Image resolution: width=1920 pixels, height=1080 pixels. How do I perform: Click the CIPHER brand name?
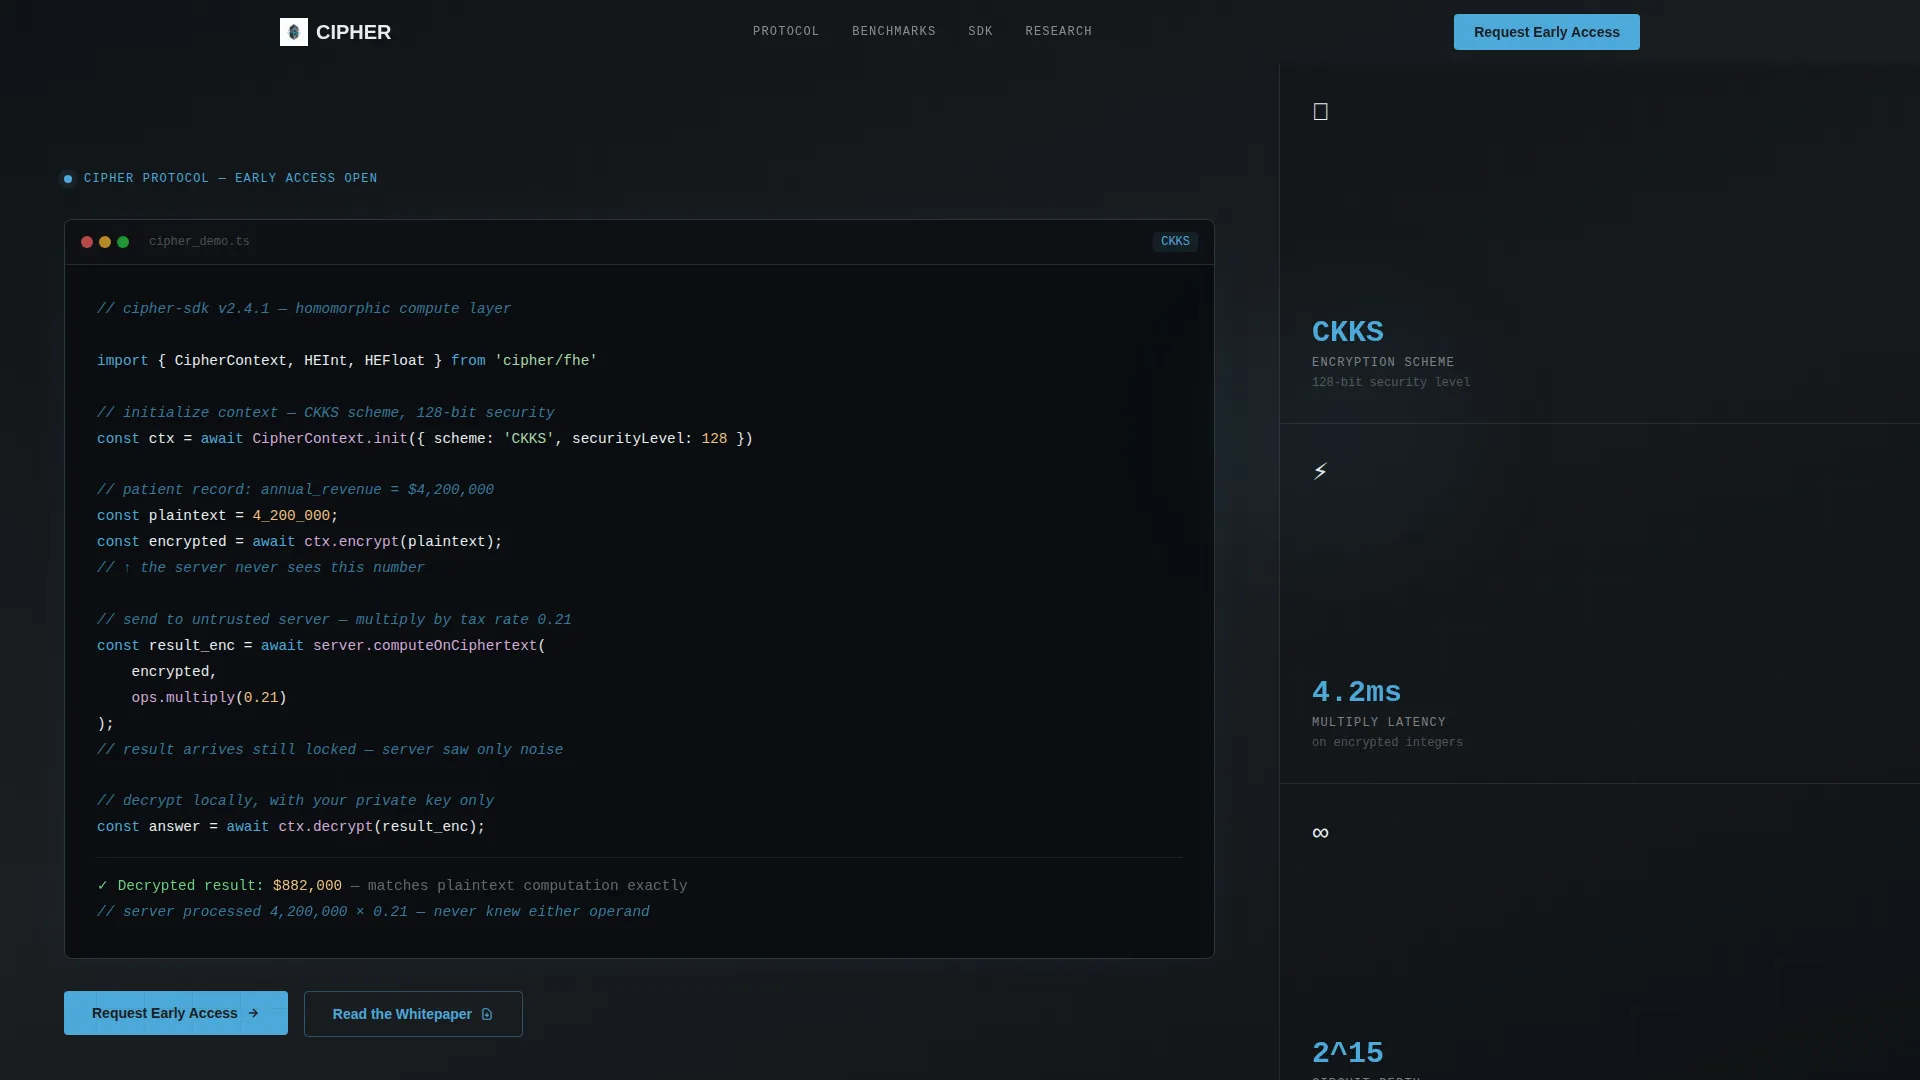click(353, 32)
